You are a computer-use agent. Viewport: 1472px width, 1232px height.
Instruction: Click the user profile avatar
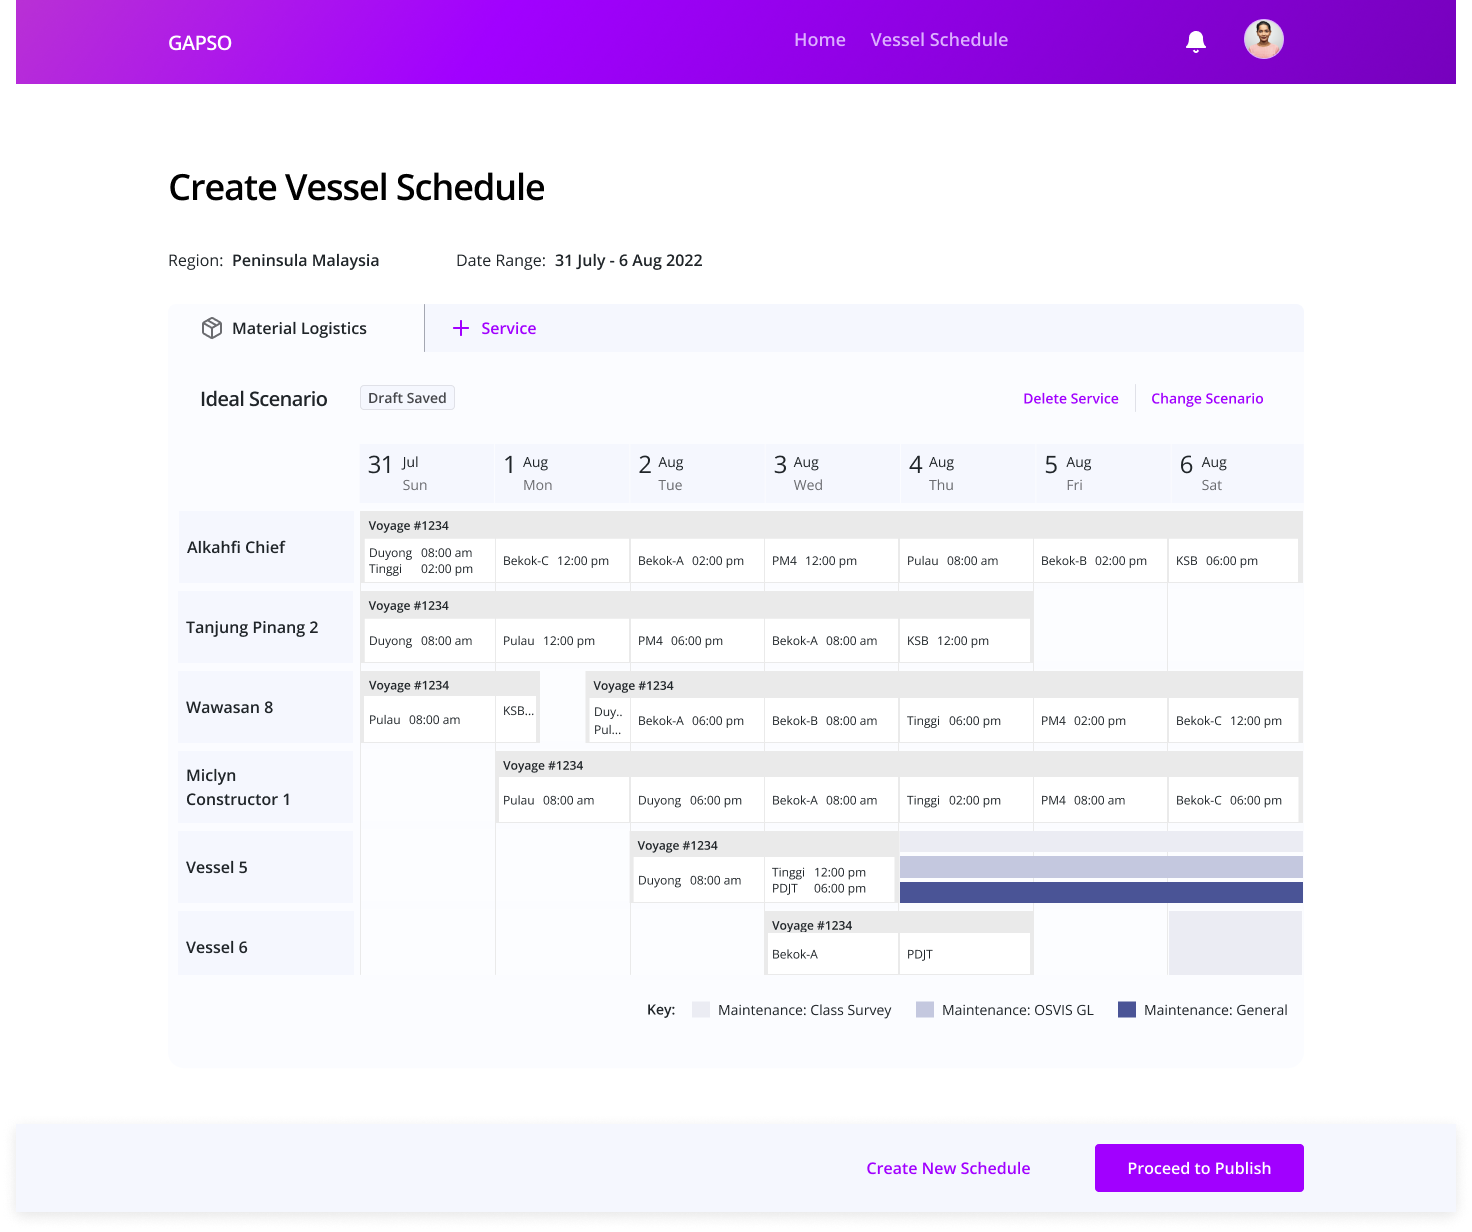pos(1263,40)
